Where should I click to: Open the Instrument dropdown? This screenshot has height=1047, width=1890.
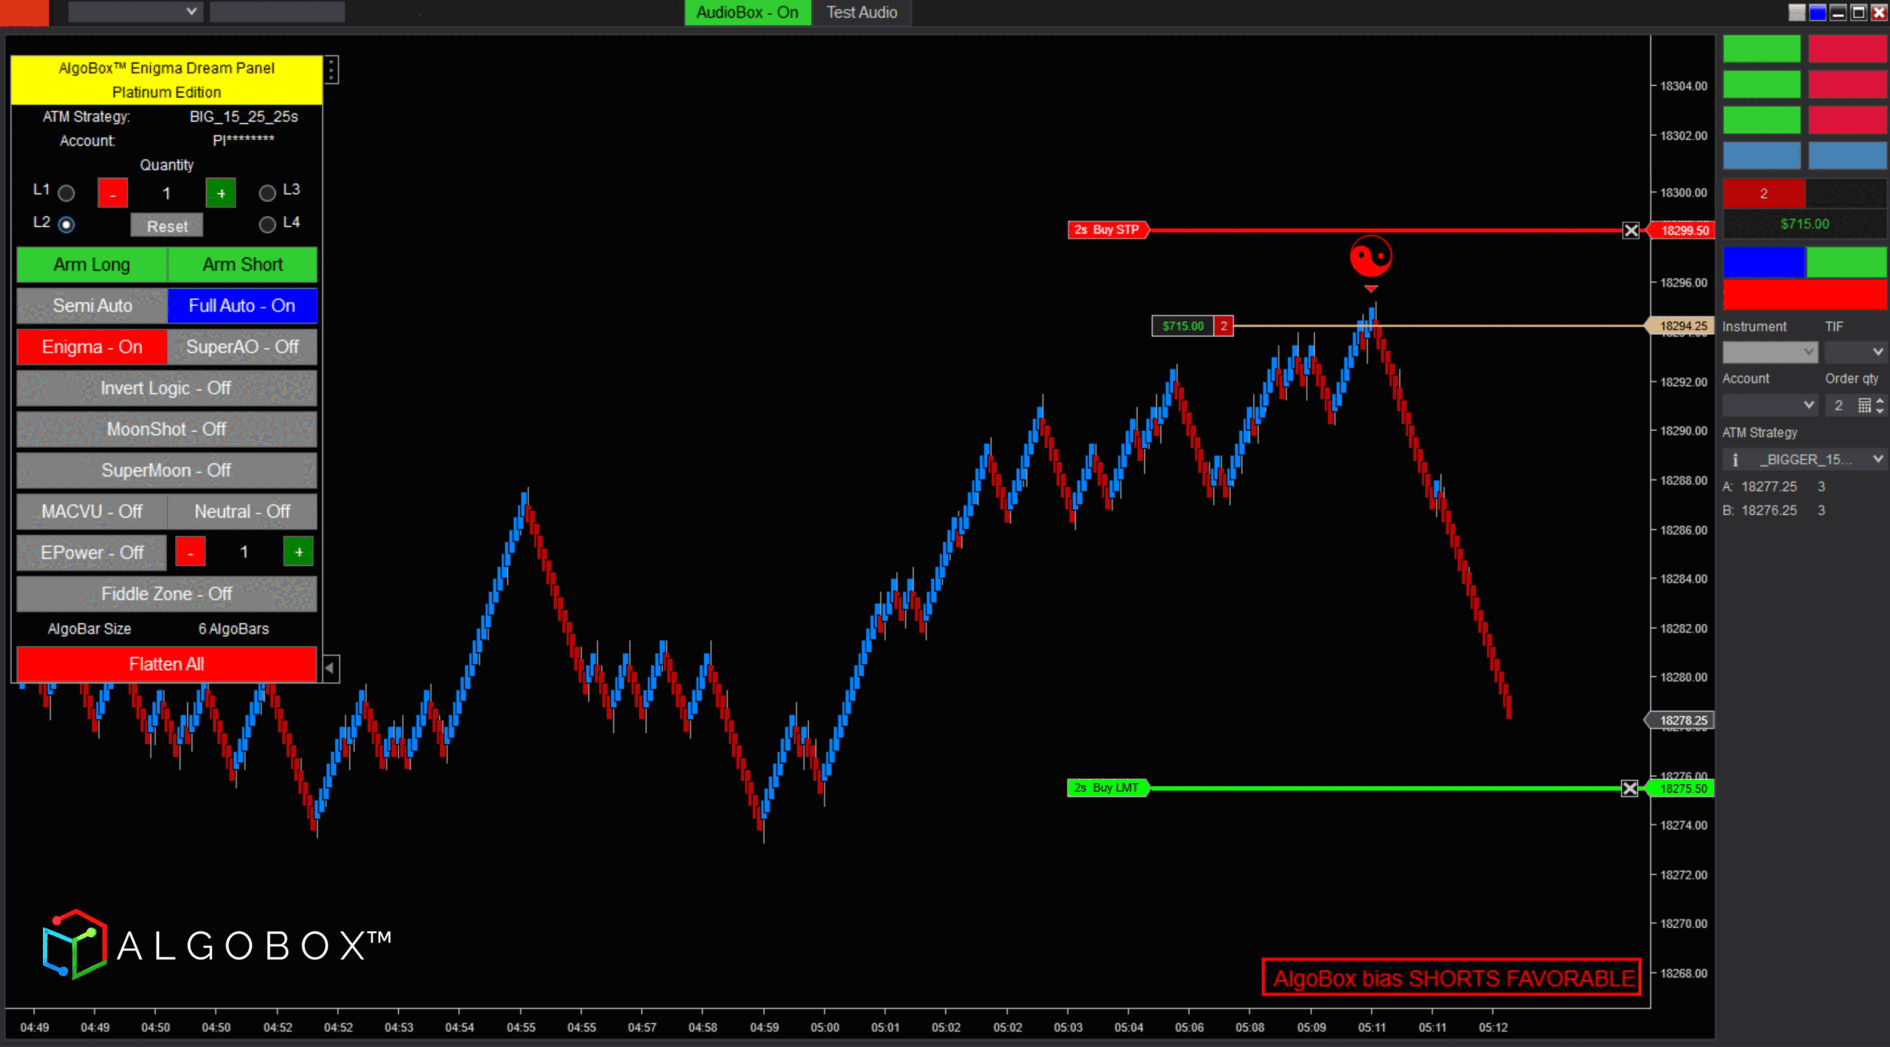point(1769,352)
